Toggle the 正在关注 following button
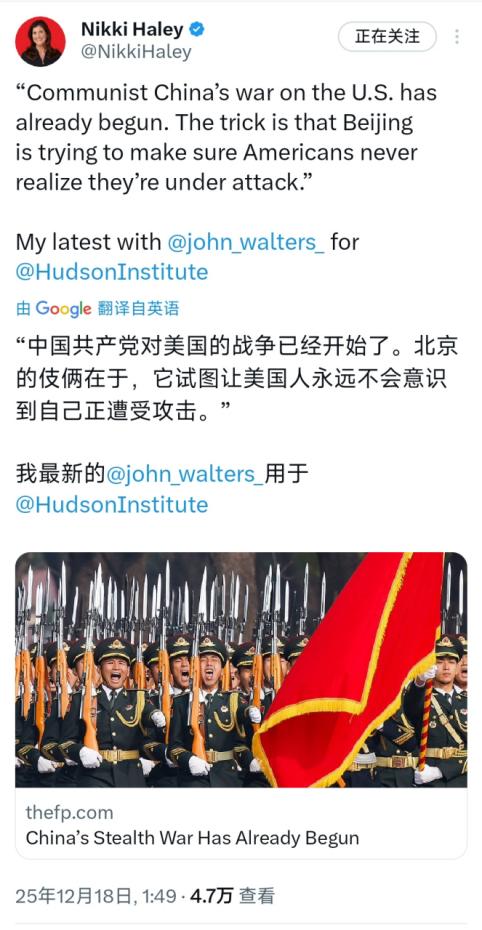 point(387,37)
